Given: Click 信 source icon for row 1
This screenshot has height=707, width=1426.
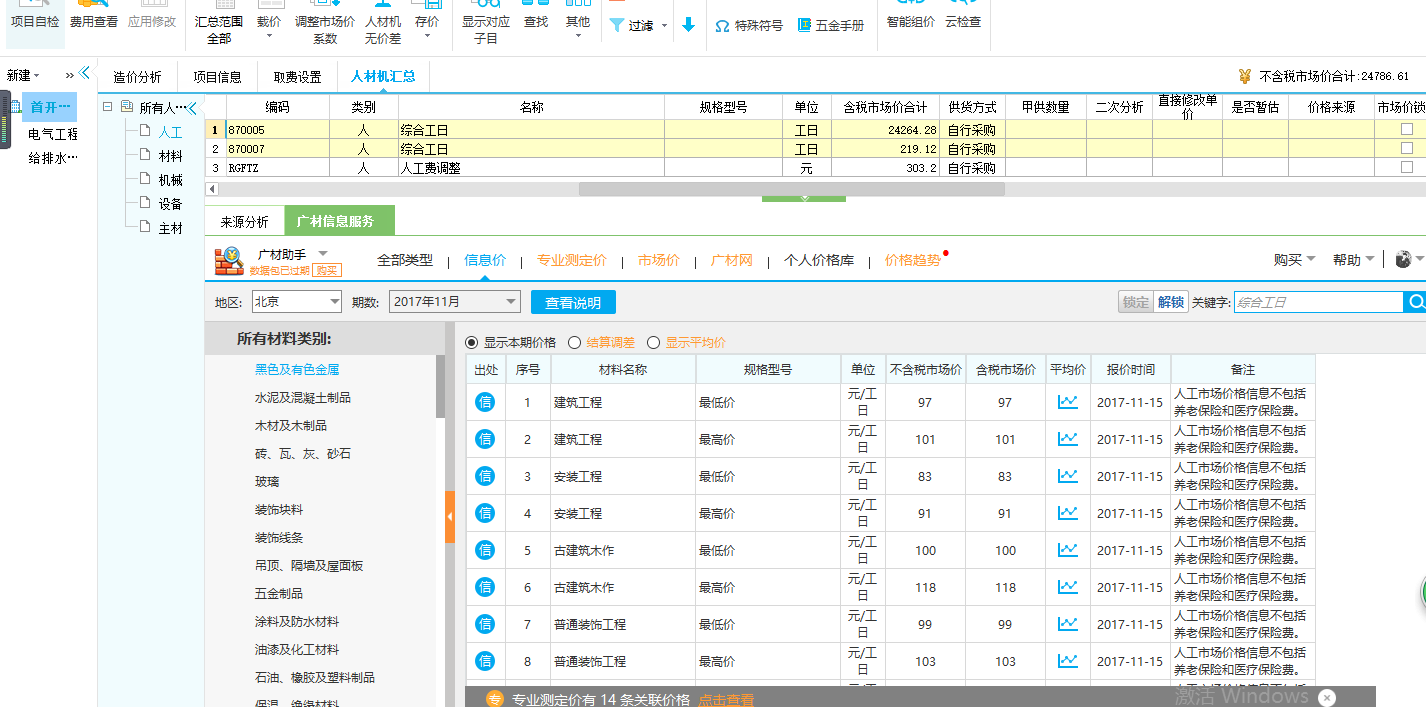Looking at the screenshot, I should tap(485, 402).
